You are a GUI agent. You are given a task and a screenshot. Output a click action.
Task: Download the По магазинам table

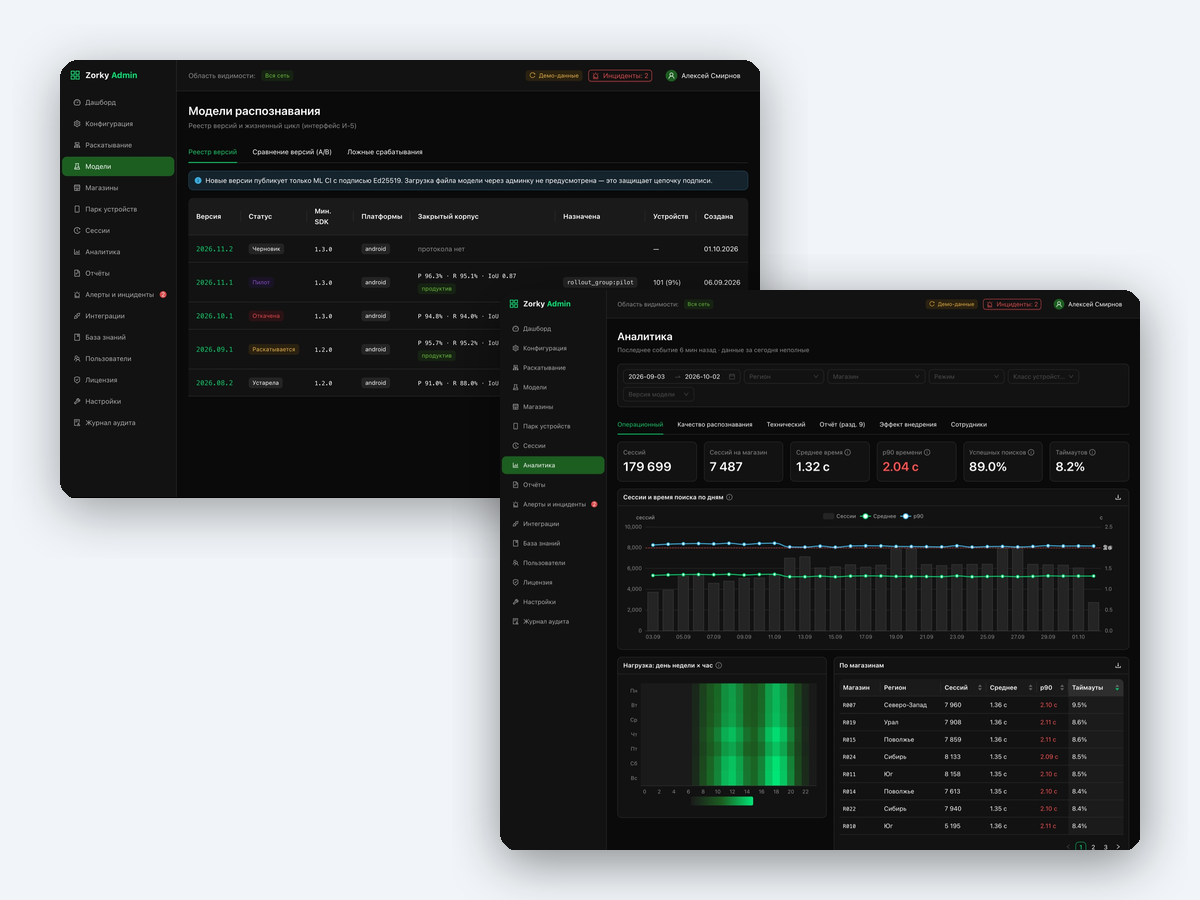coord(1118,665)
